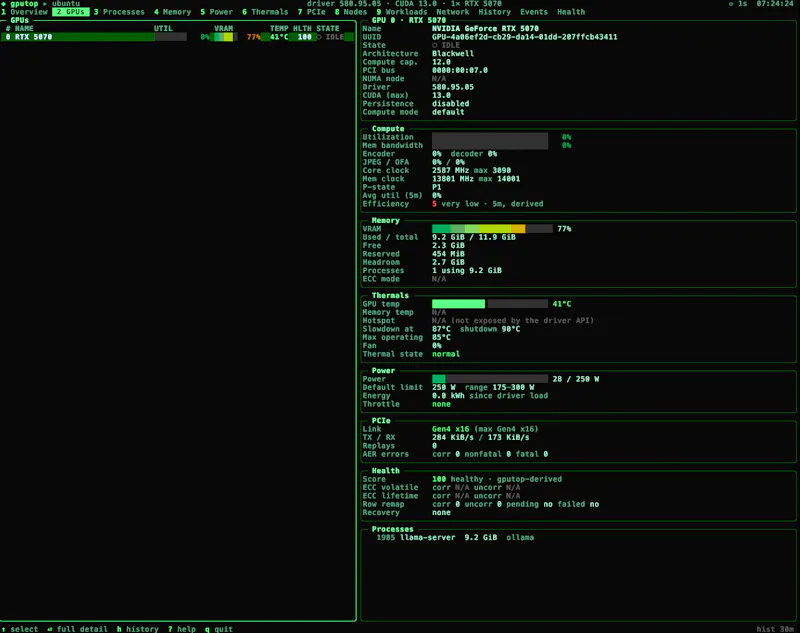Click the Efficiency very low entry
The width and height of the screenshot is (800, 633).
coord(488,204)
